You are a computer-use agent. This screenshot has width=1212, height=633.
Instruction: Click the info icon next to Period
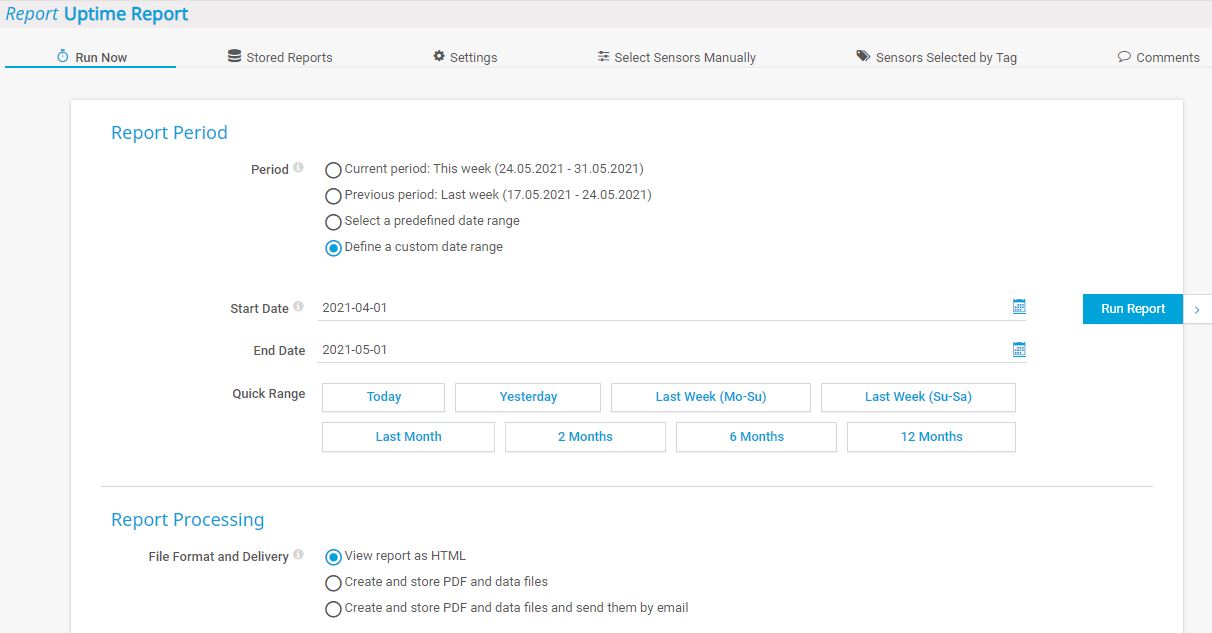pos(298,165)
